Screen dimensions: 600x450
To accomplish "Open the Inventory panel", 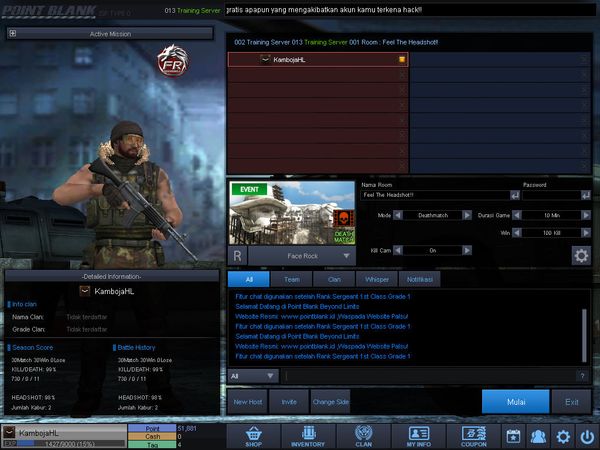I will coord(308,436).
